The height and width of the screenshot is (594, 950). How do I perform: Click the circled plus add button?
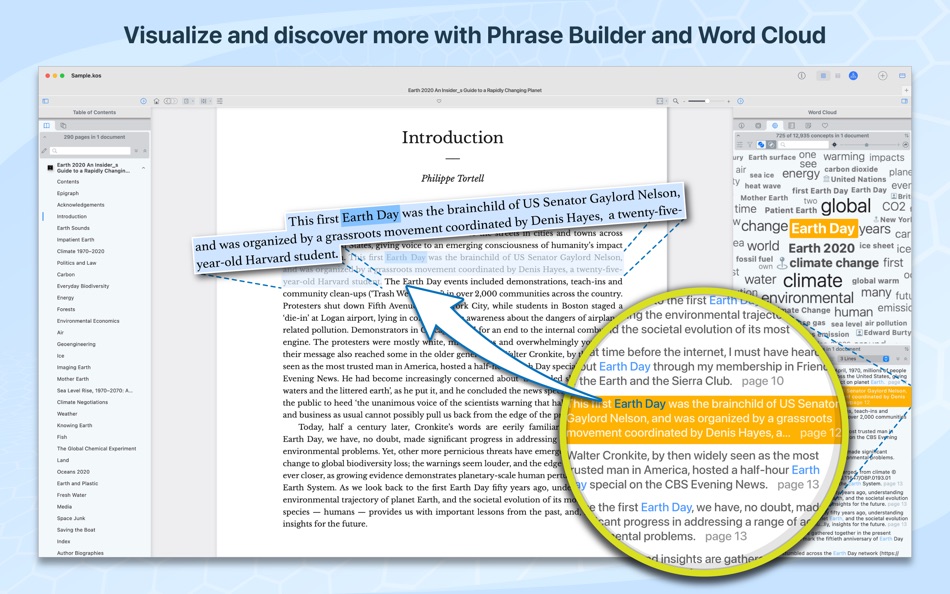883,75
